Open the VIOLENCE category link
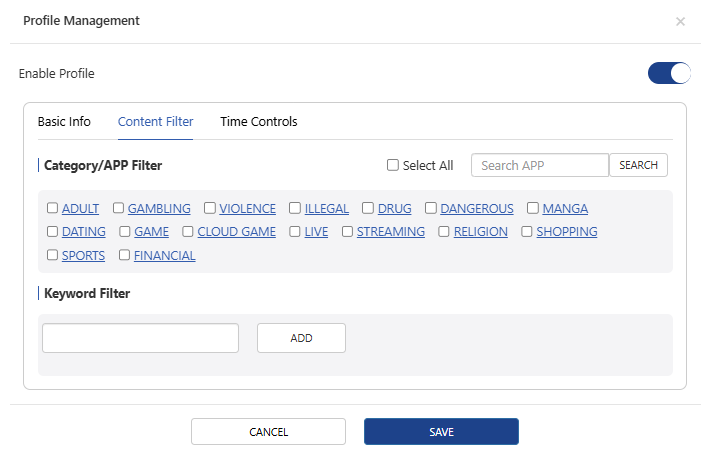Viewport: 711px width, 456px height. 247,209
